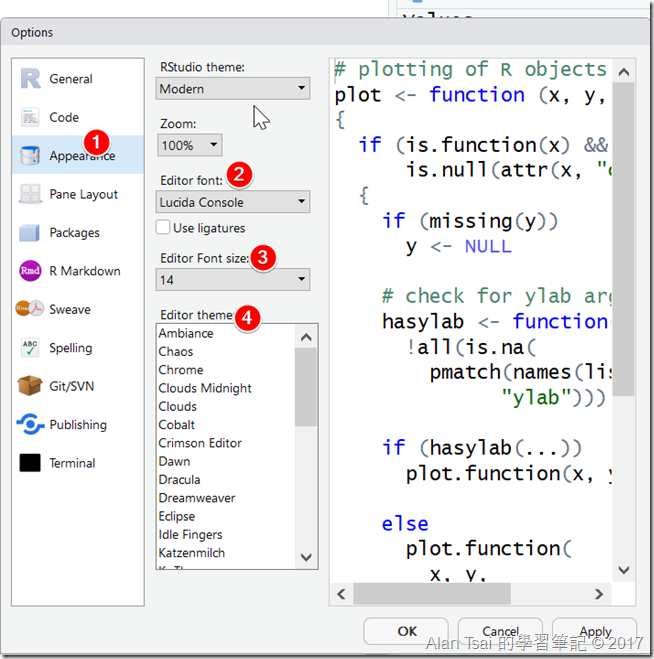Open the General options section
The height and width of the screenshot is (659, 654).
pyautogui.click(x=78, y=79)
